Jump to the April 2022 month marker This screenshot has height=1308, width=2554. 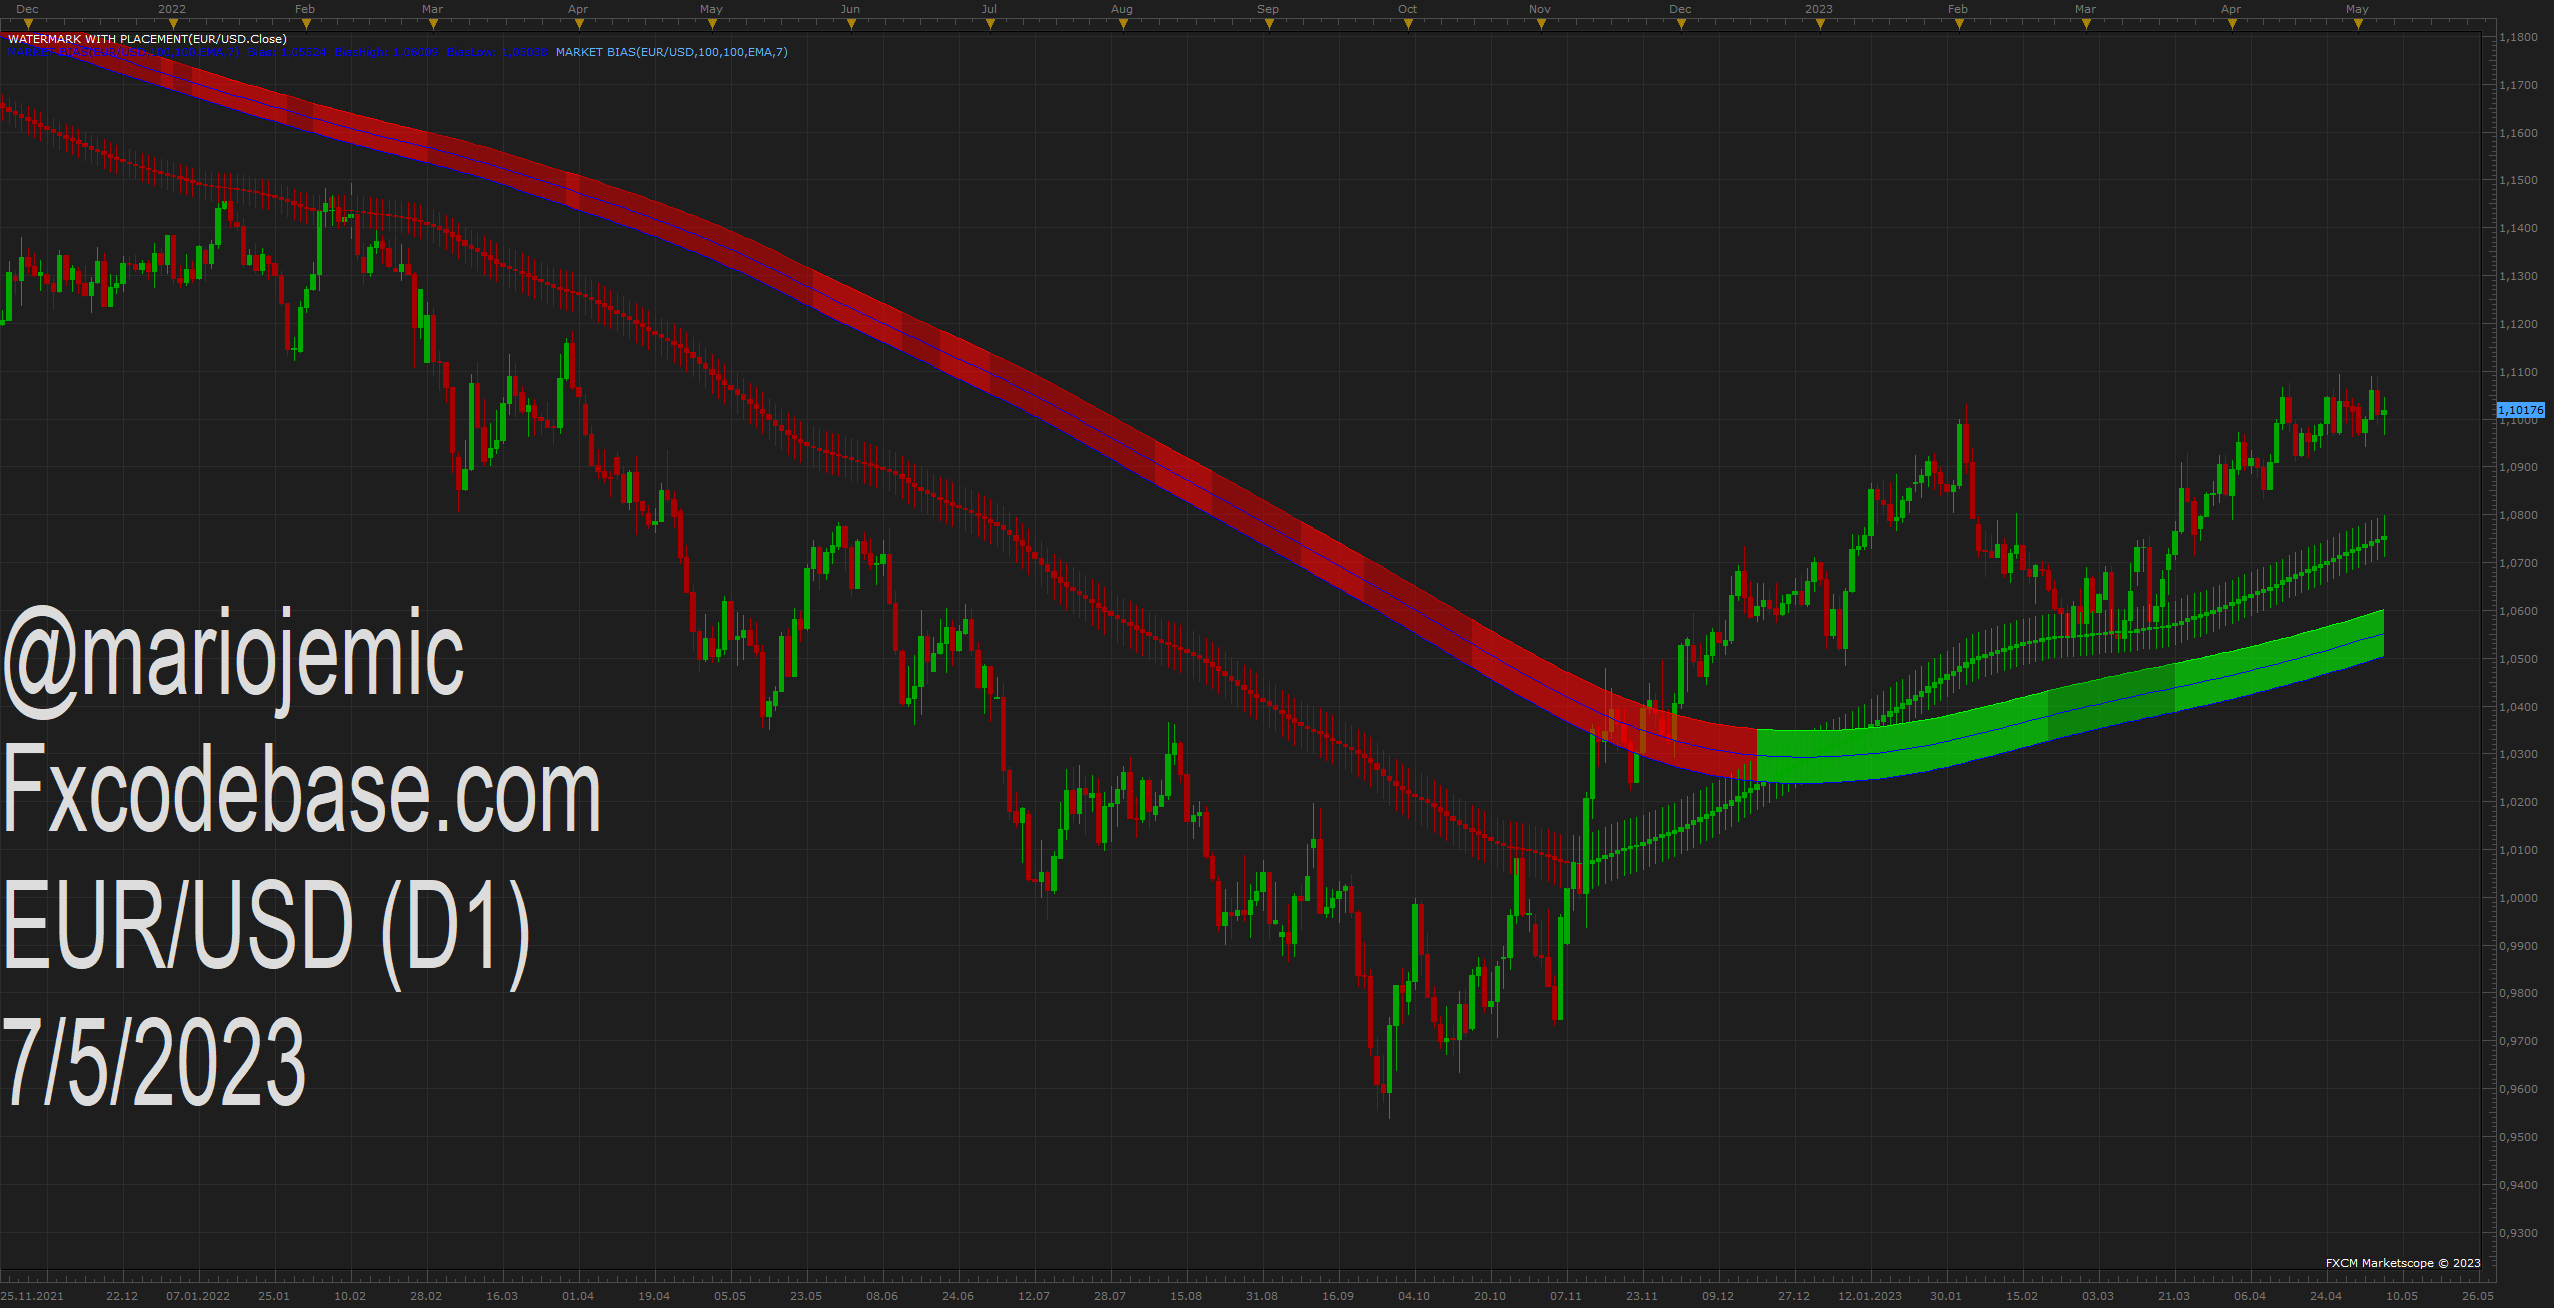point(578,24)
